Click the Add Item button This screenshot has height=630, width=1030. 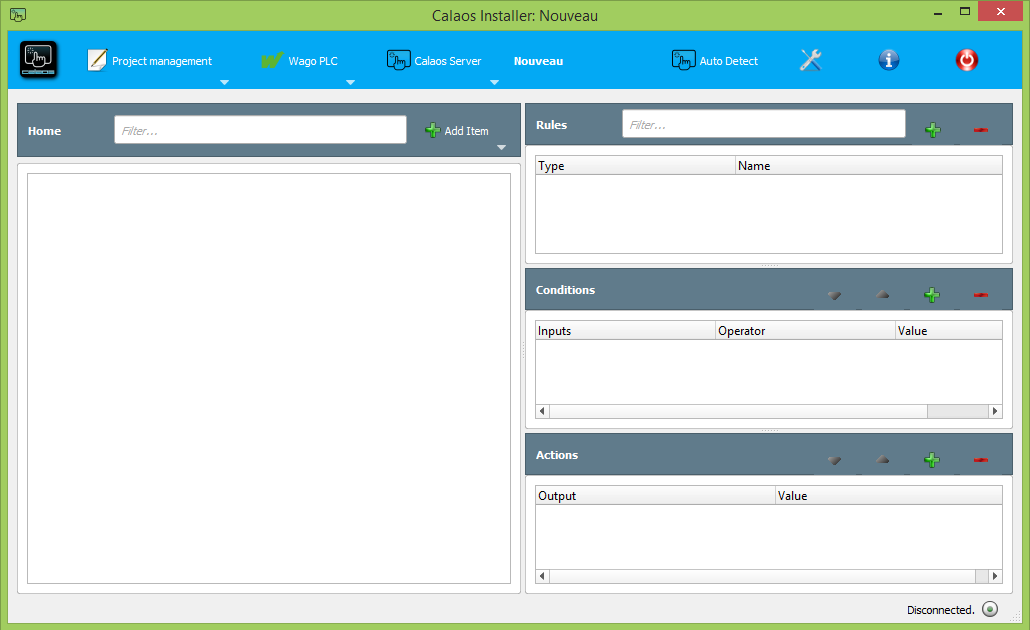457,131
